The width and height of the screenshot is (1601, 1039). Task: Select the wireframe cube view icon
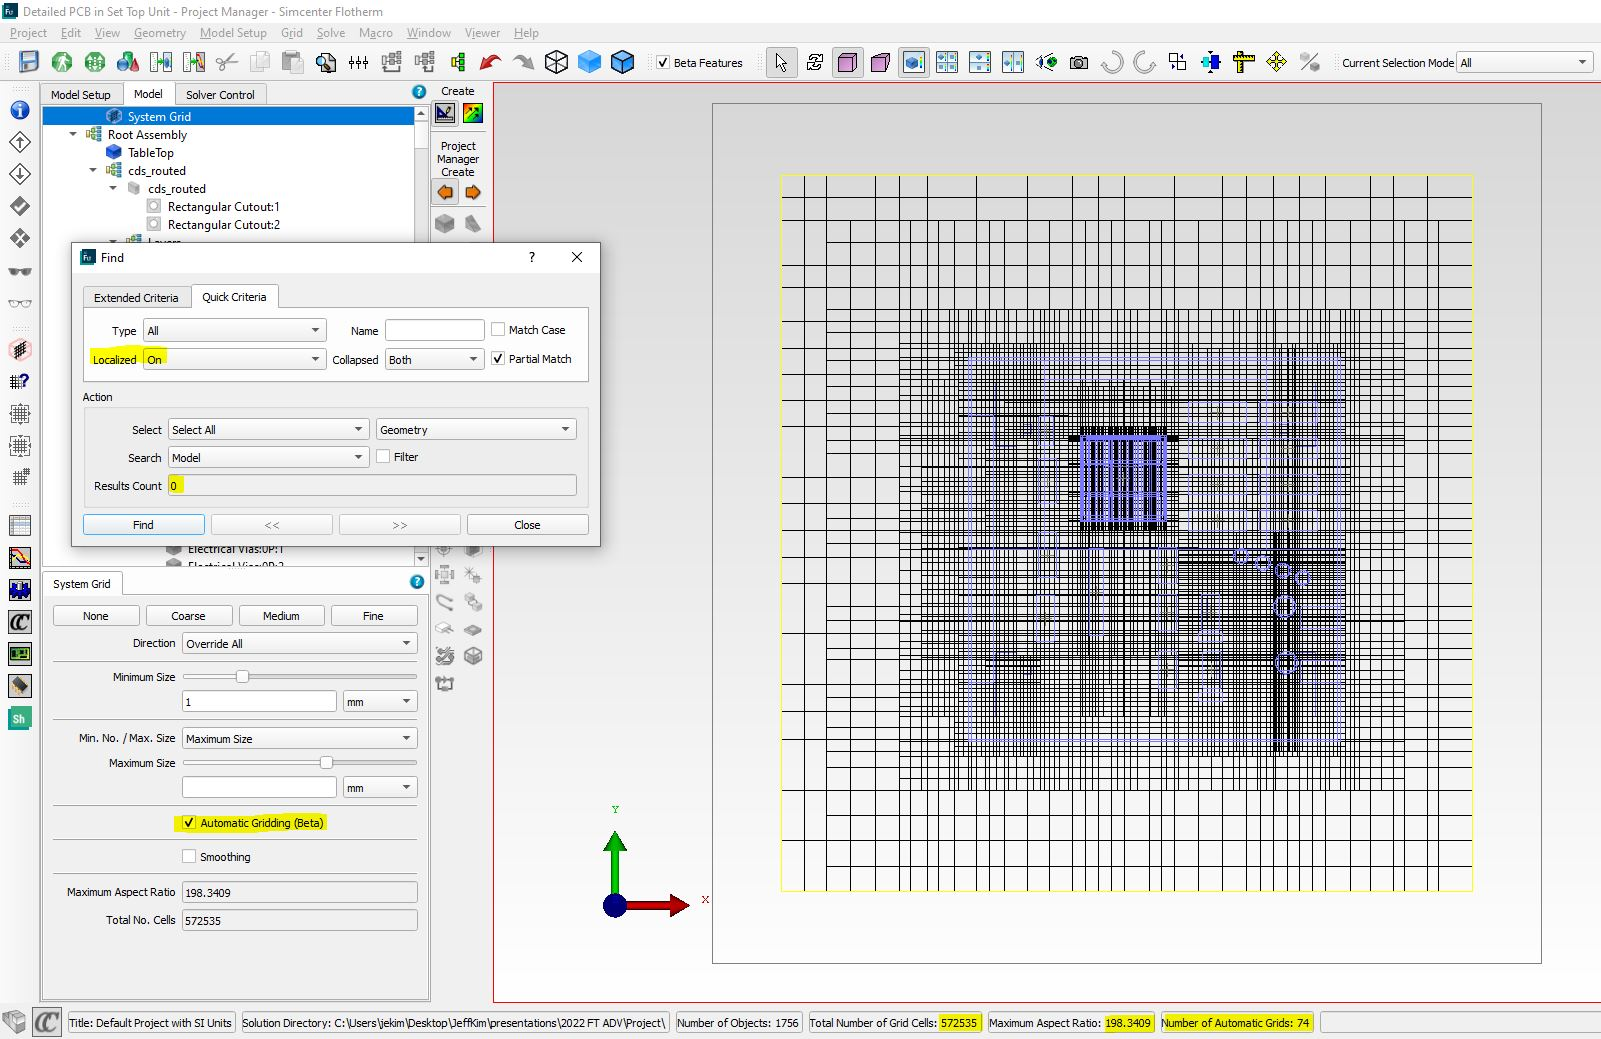(x=556, y=62)
